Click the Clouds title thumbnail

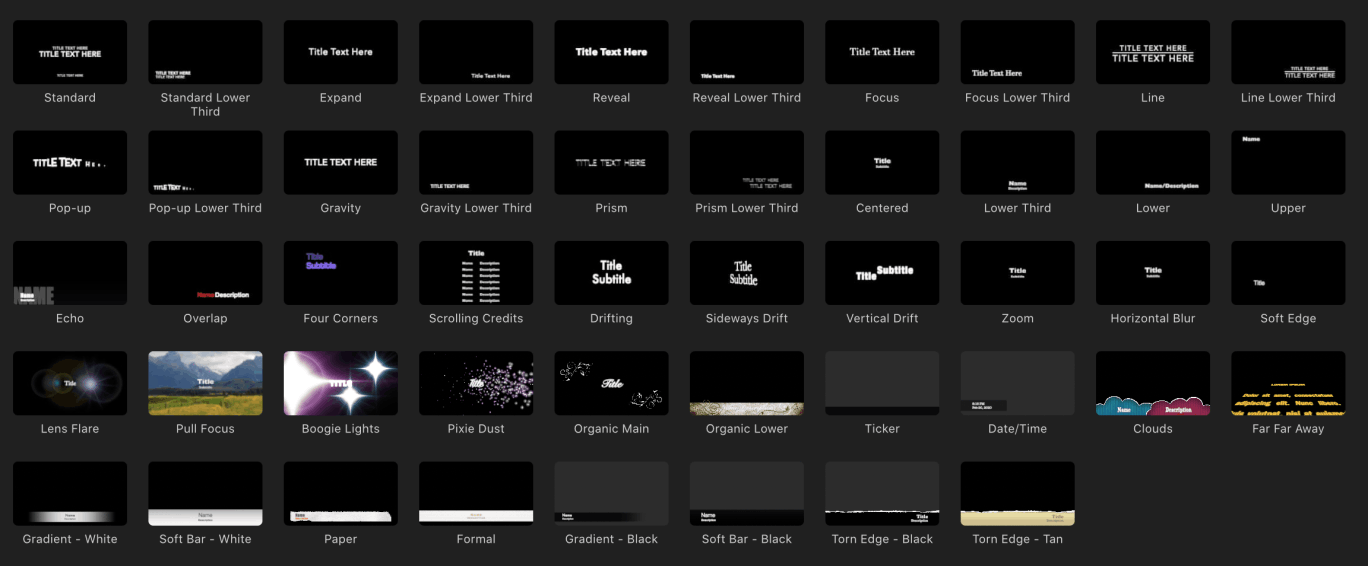[1153, 383]
